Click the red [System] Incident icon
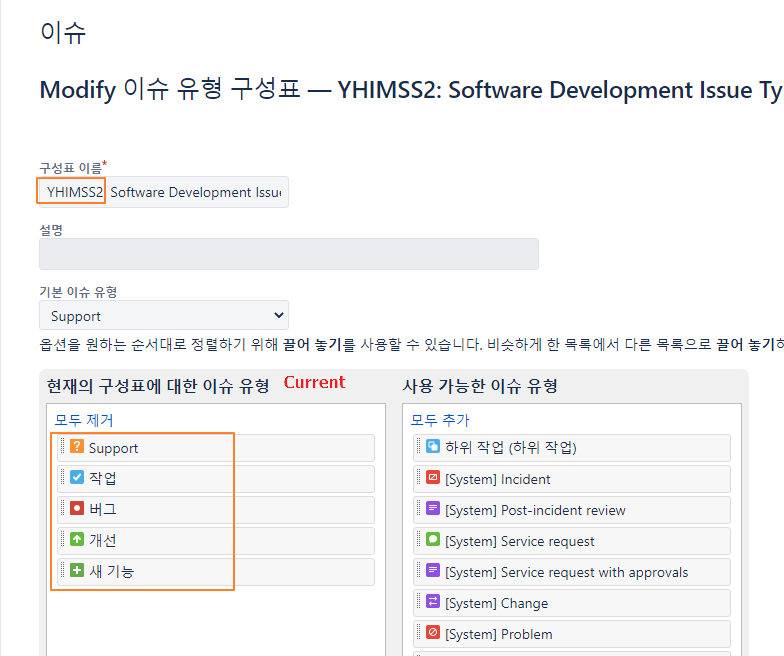Image resolution: width=784 pixels, height=656 pixels. pos(432,477)
